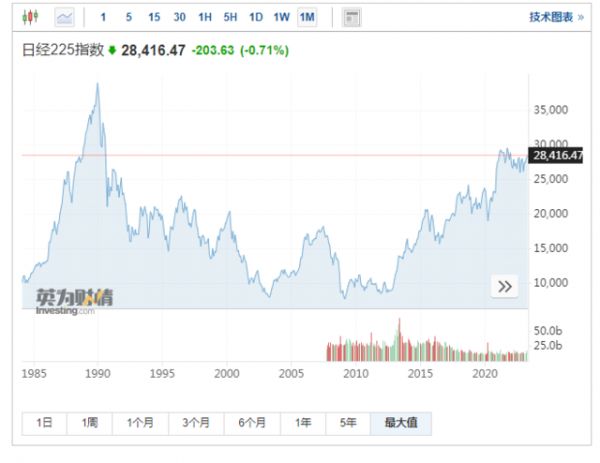The image size is (600, 463).
Task: Switch to the area chart icon
Action: (x=64, y=17)
